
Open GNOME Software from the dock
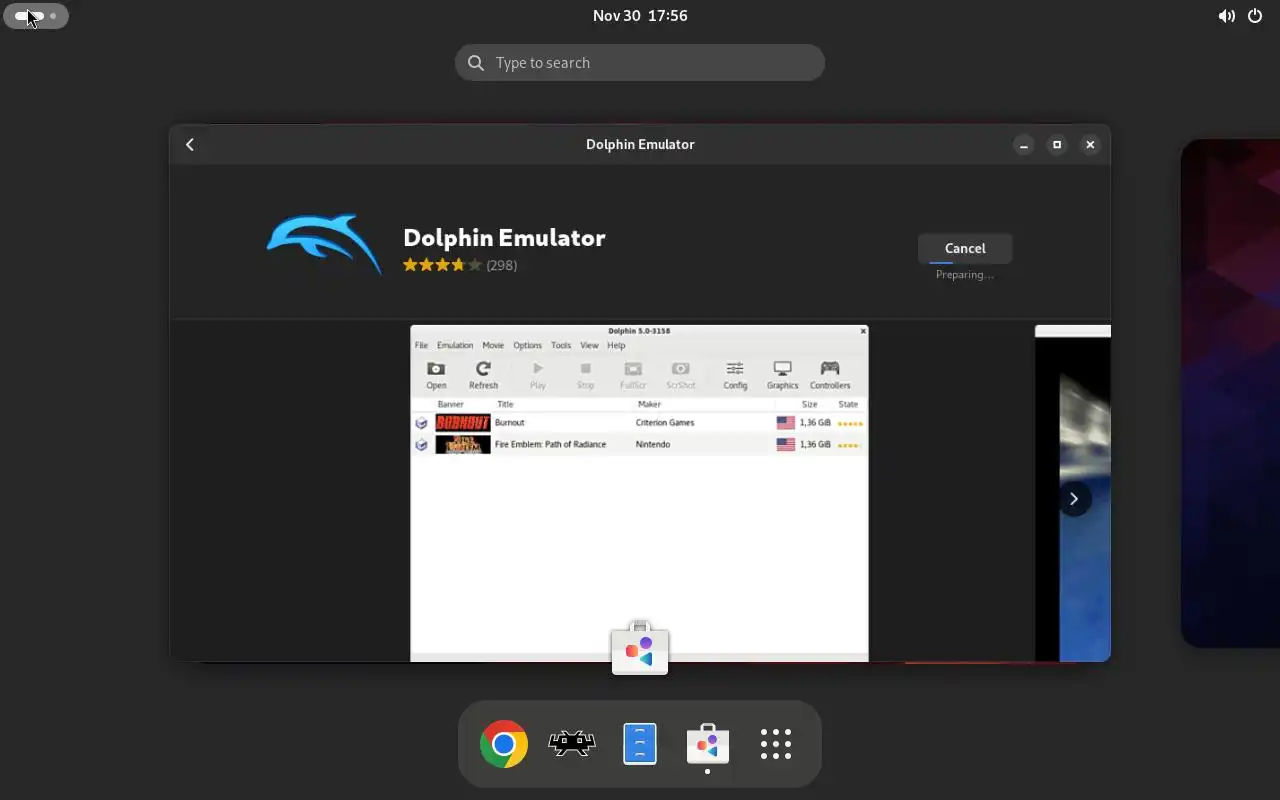click(x=708, y=744)
